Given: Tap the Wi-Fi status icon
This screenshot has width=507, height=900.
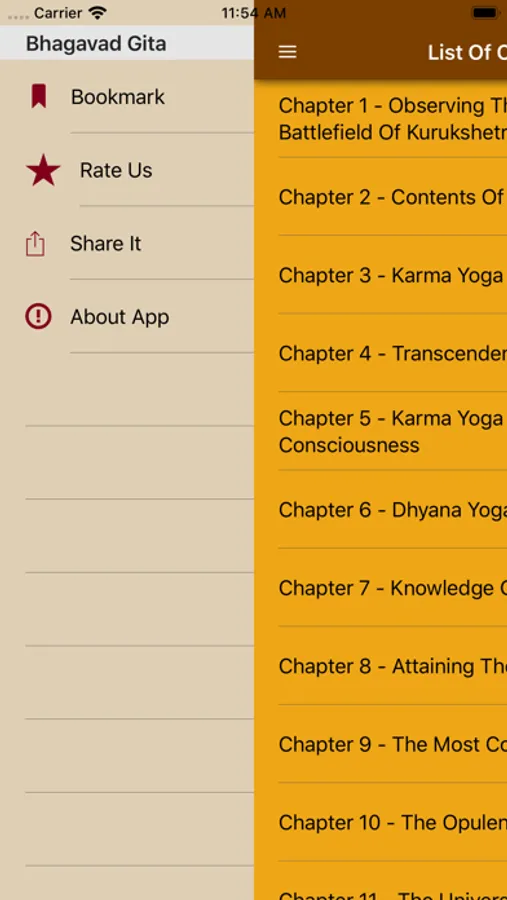Looking at the screenshot, I should 98,13.
